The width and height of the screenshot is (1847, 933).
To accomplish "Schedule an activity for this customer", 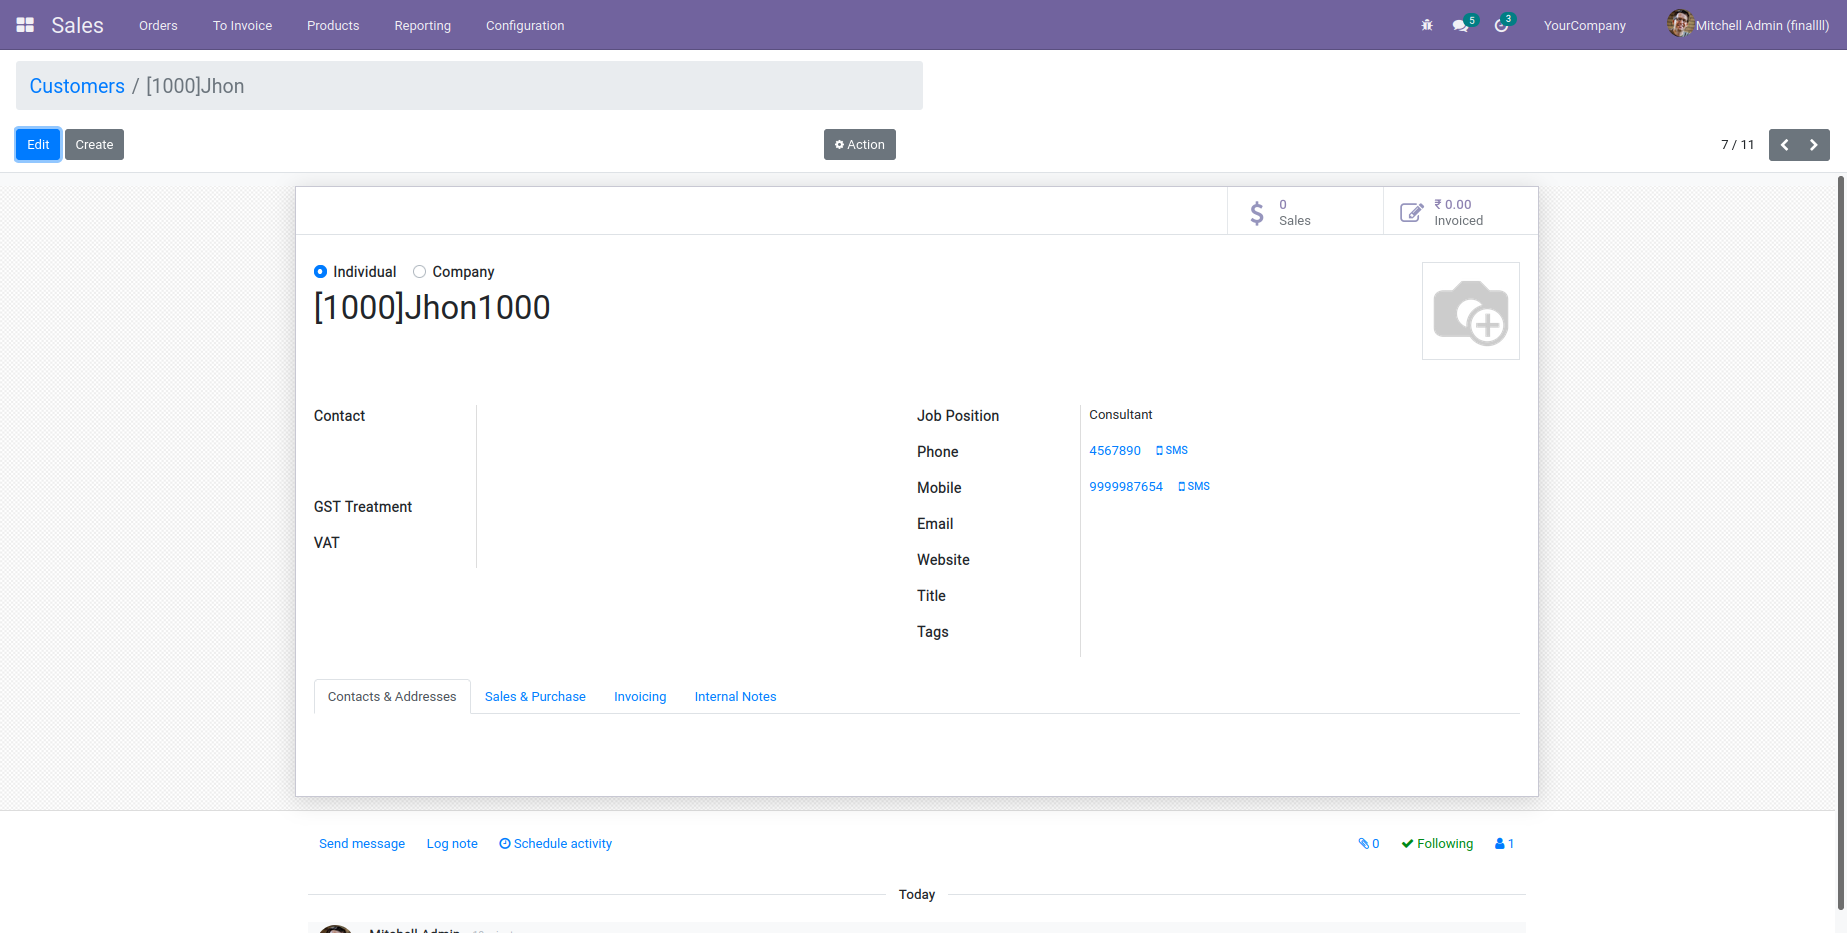I will (556, 844).
